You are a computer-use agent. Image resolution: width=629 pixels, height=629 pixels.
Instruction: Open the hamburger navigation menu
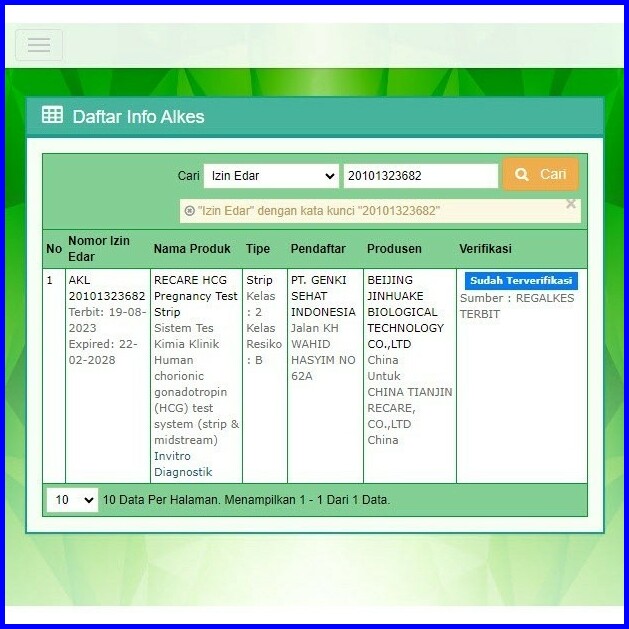click(39, 45)
